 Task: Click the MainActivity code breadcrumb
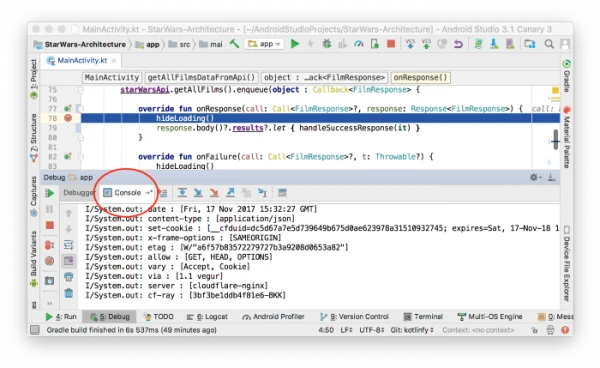[x=112, y=77]
